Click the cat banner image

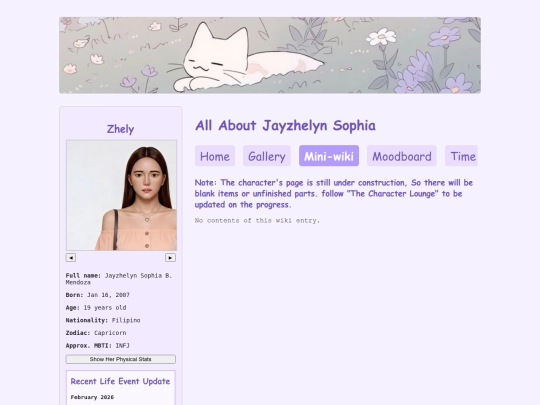click(270, 55)
